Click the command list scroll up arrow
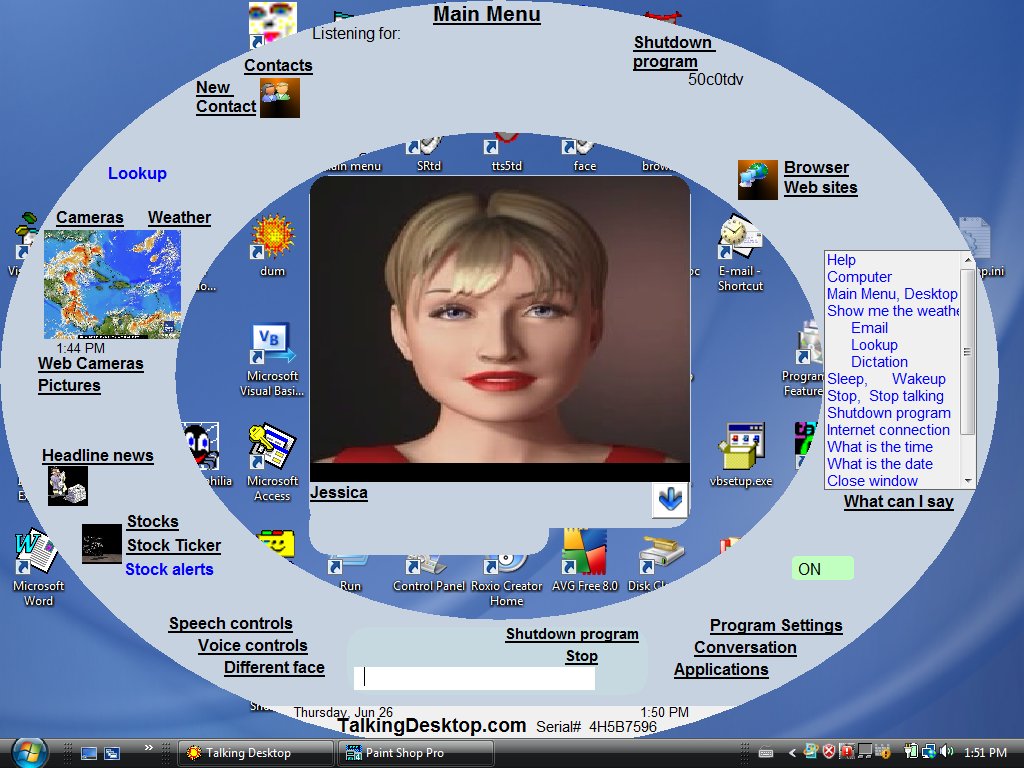Viewport: 1024px width, 768px height. [x=968, y=259]
